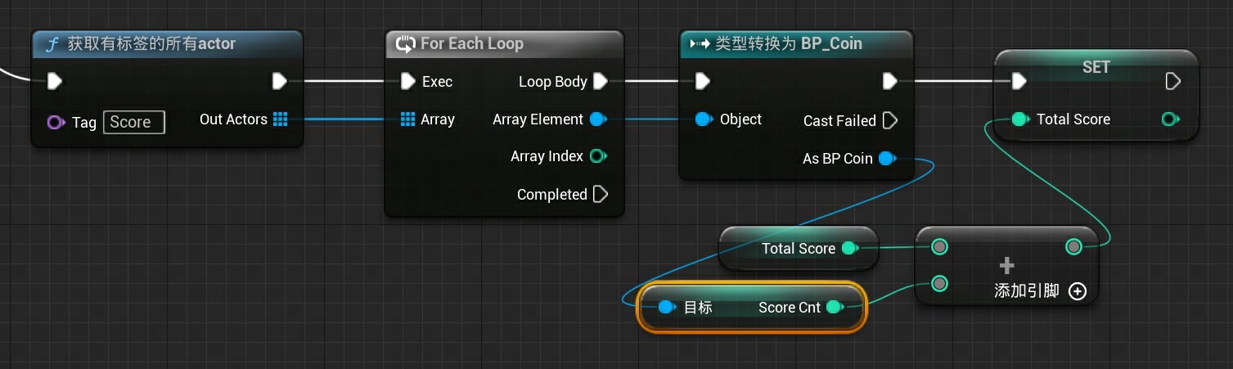This screenshot has height=369, width=1233.
Task: Click the SET node exec input pin
Action: 1018,81
